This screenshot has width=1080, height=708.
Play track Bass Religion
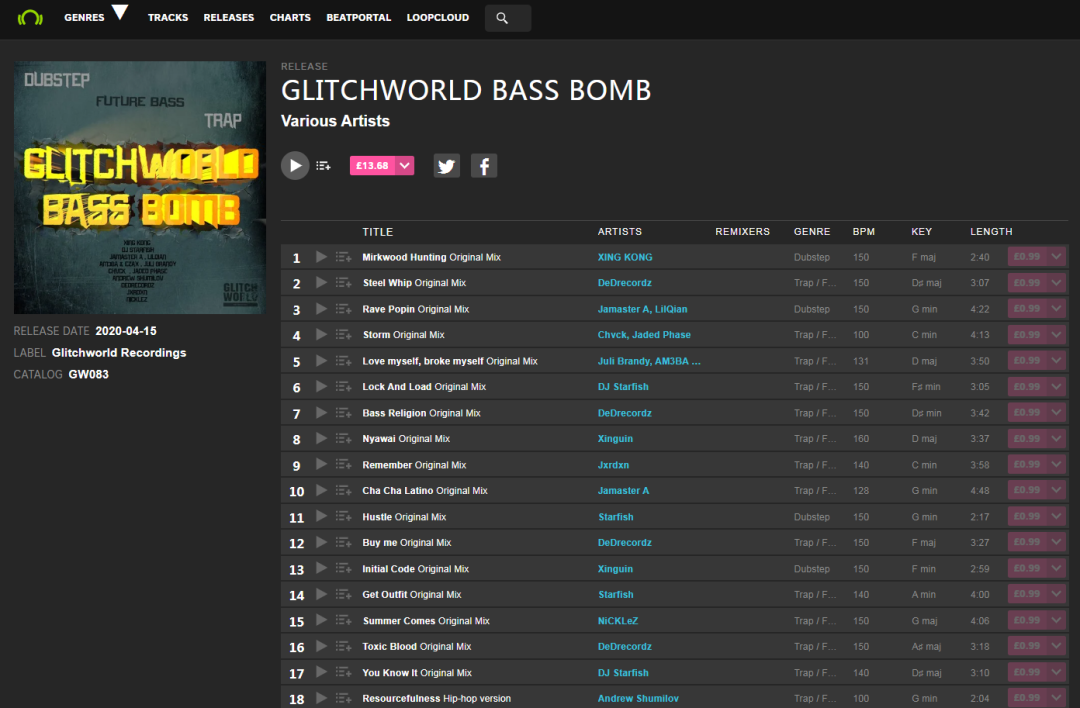point(321,413)
